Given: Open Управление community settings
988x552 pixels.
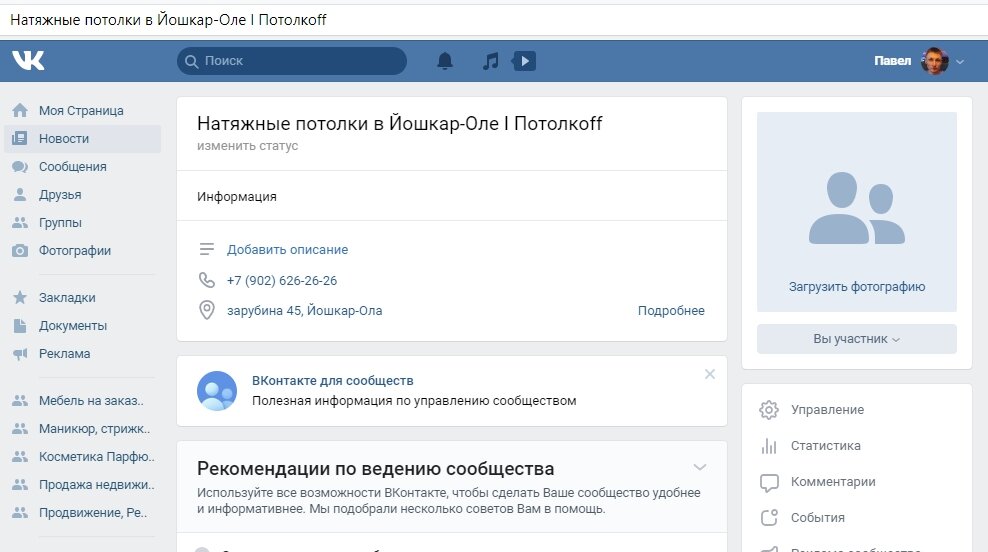Looking at the screenshot, I should coord(827,410).
